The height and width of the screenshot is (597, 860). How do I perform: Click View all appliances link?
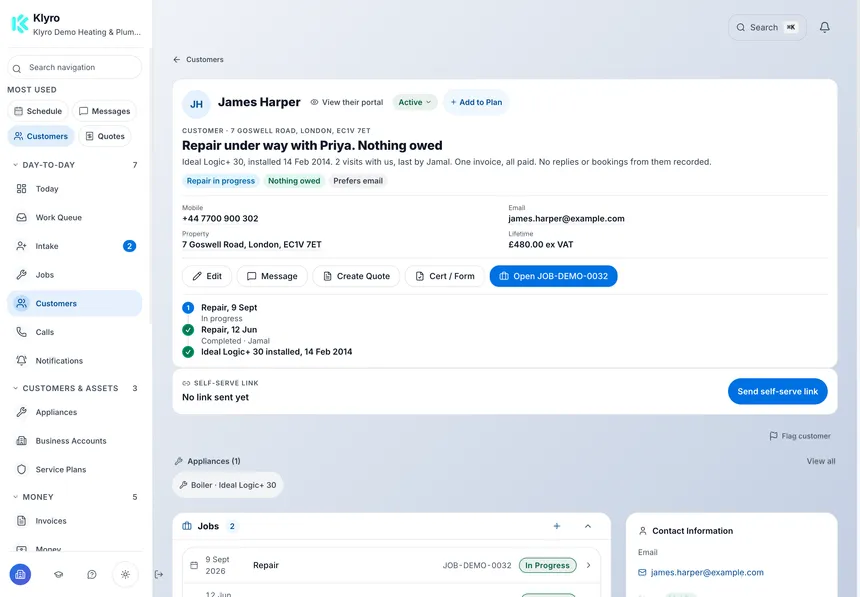tap(821, 461)
